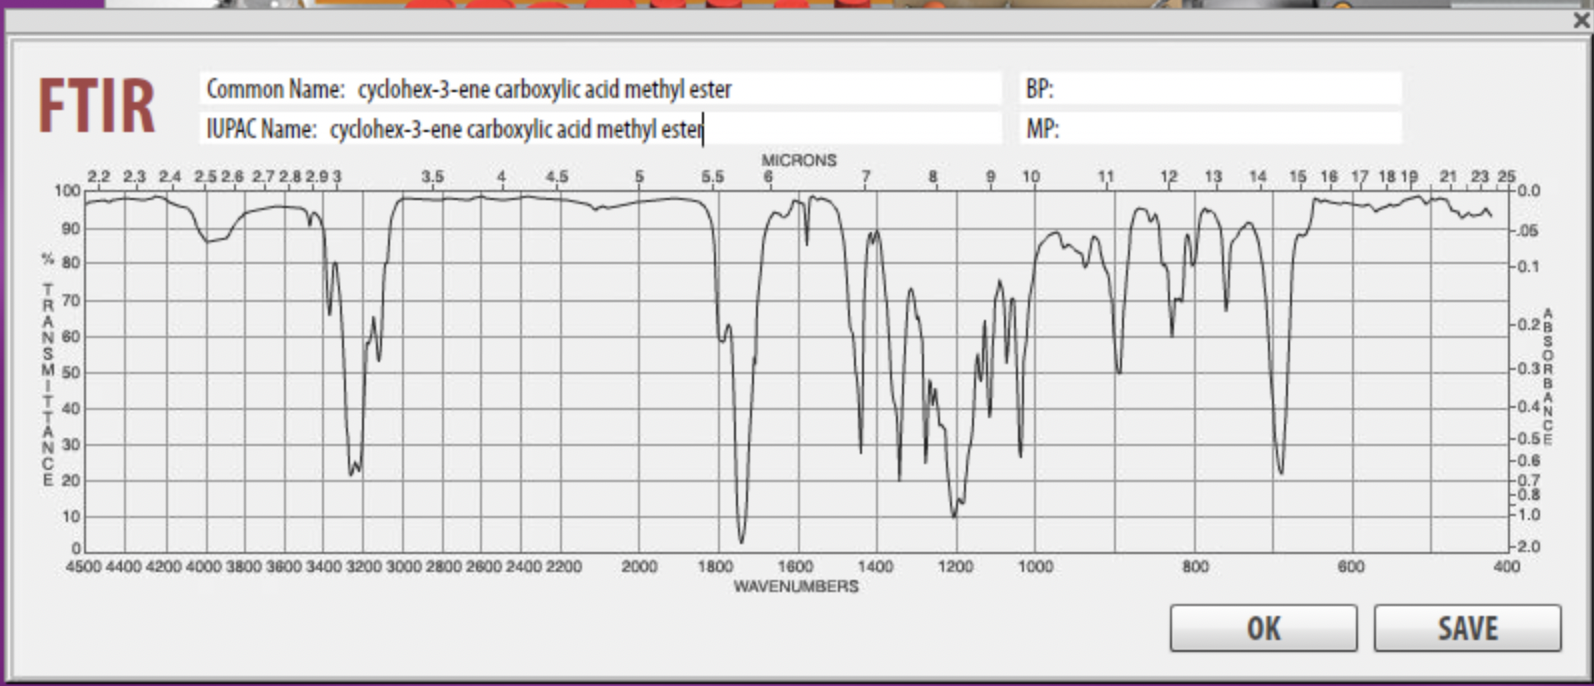Click the SAVE button
The image size is (1594, 686).
[1467, 628]
